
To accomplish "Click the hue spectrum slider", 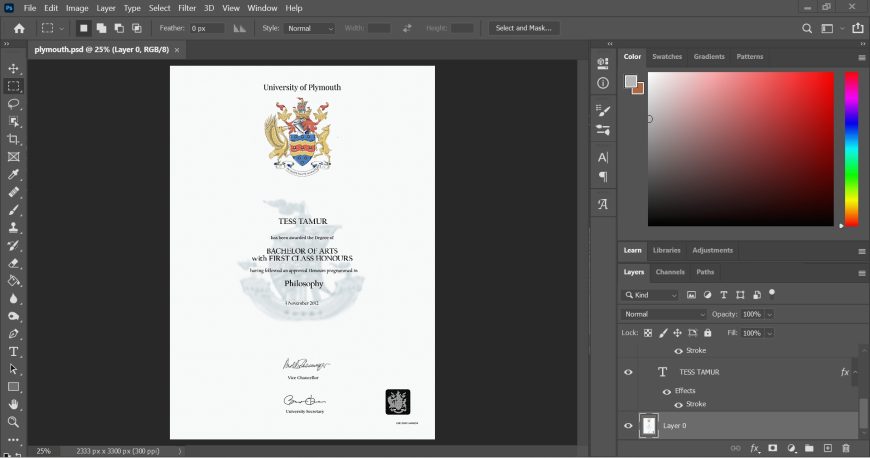I will point(851,149).
